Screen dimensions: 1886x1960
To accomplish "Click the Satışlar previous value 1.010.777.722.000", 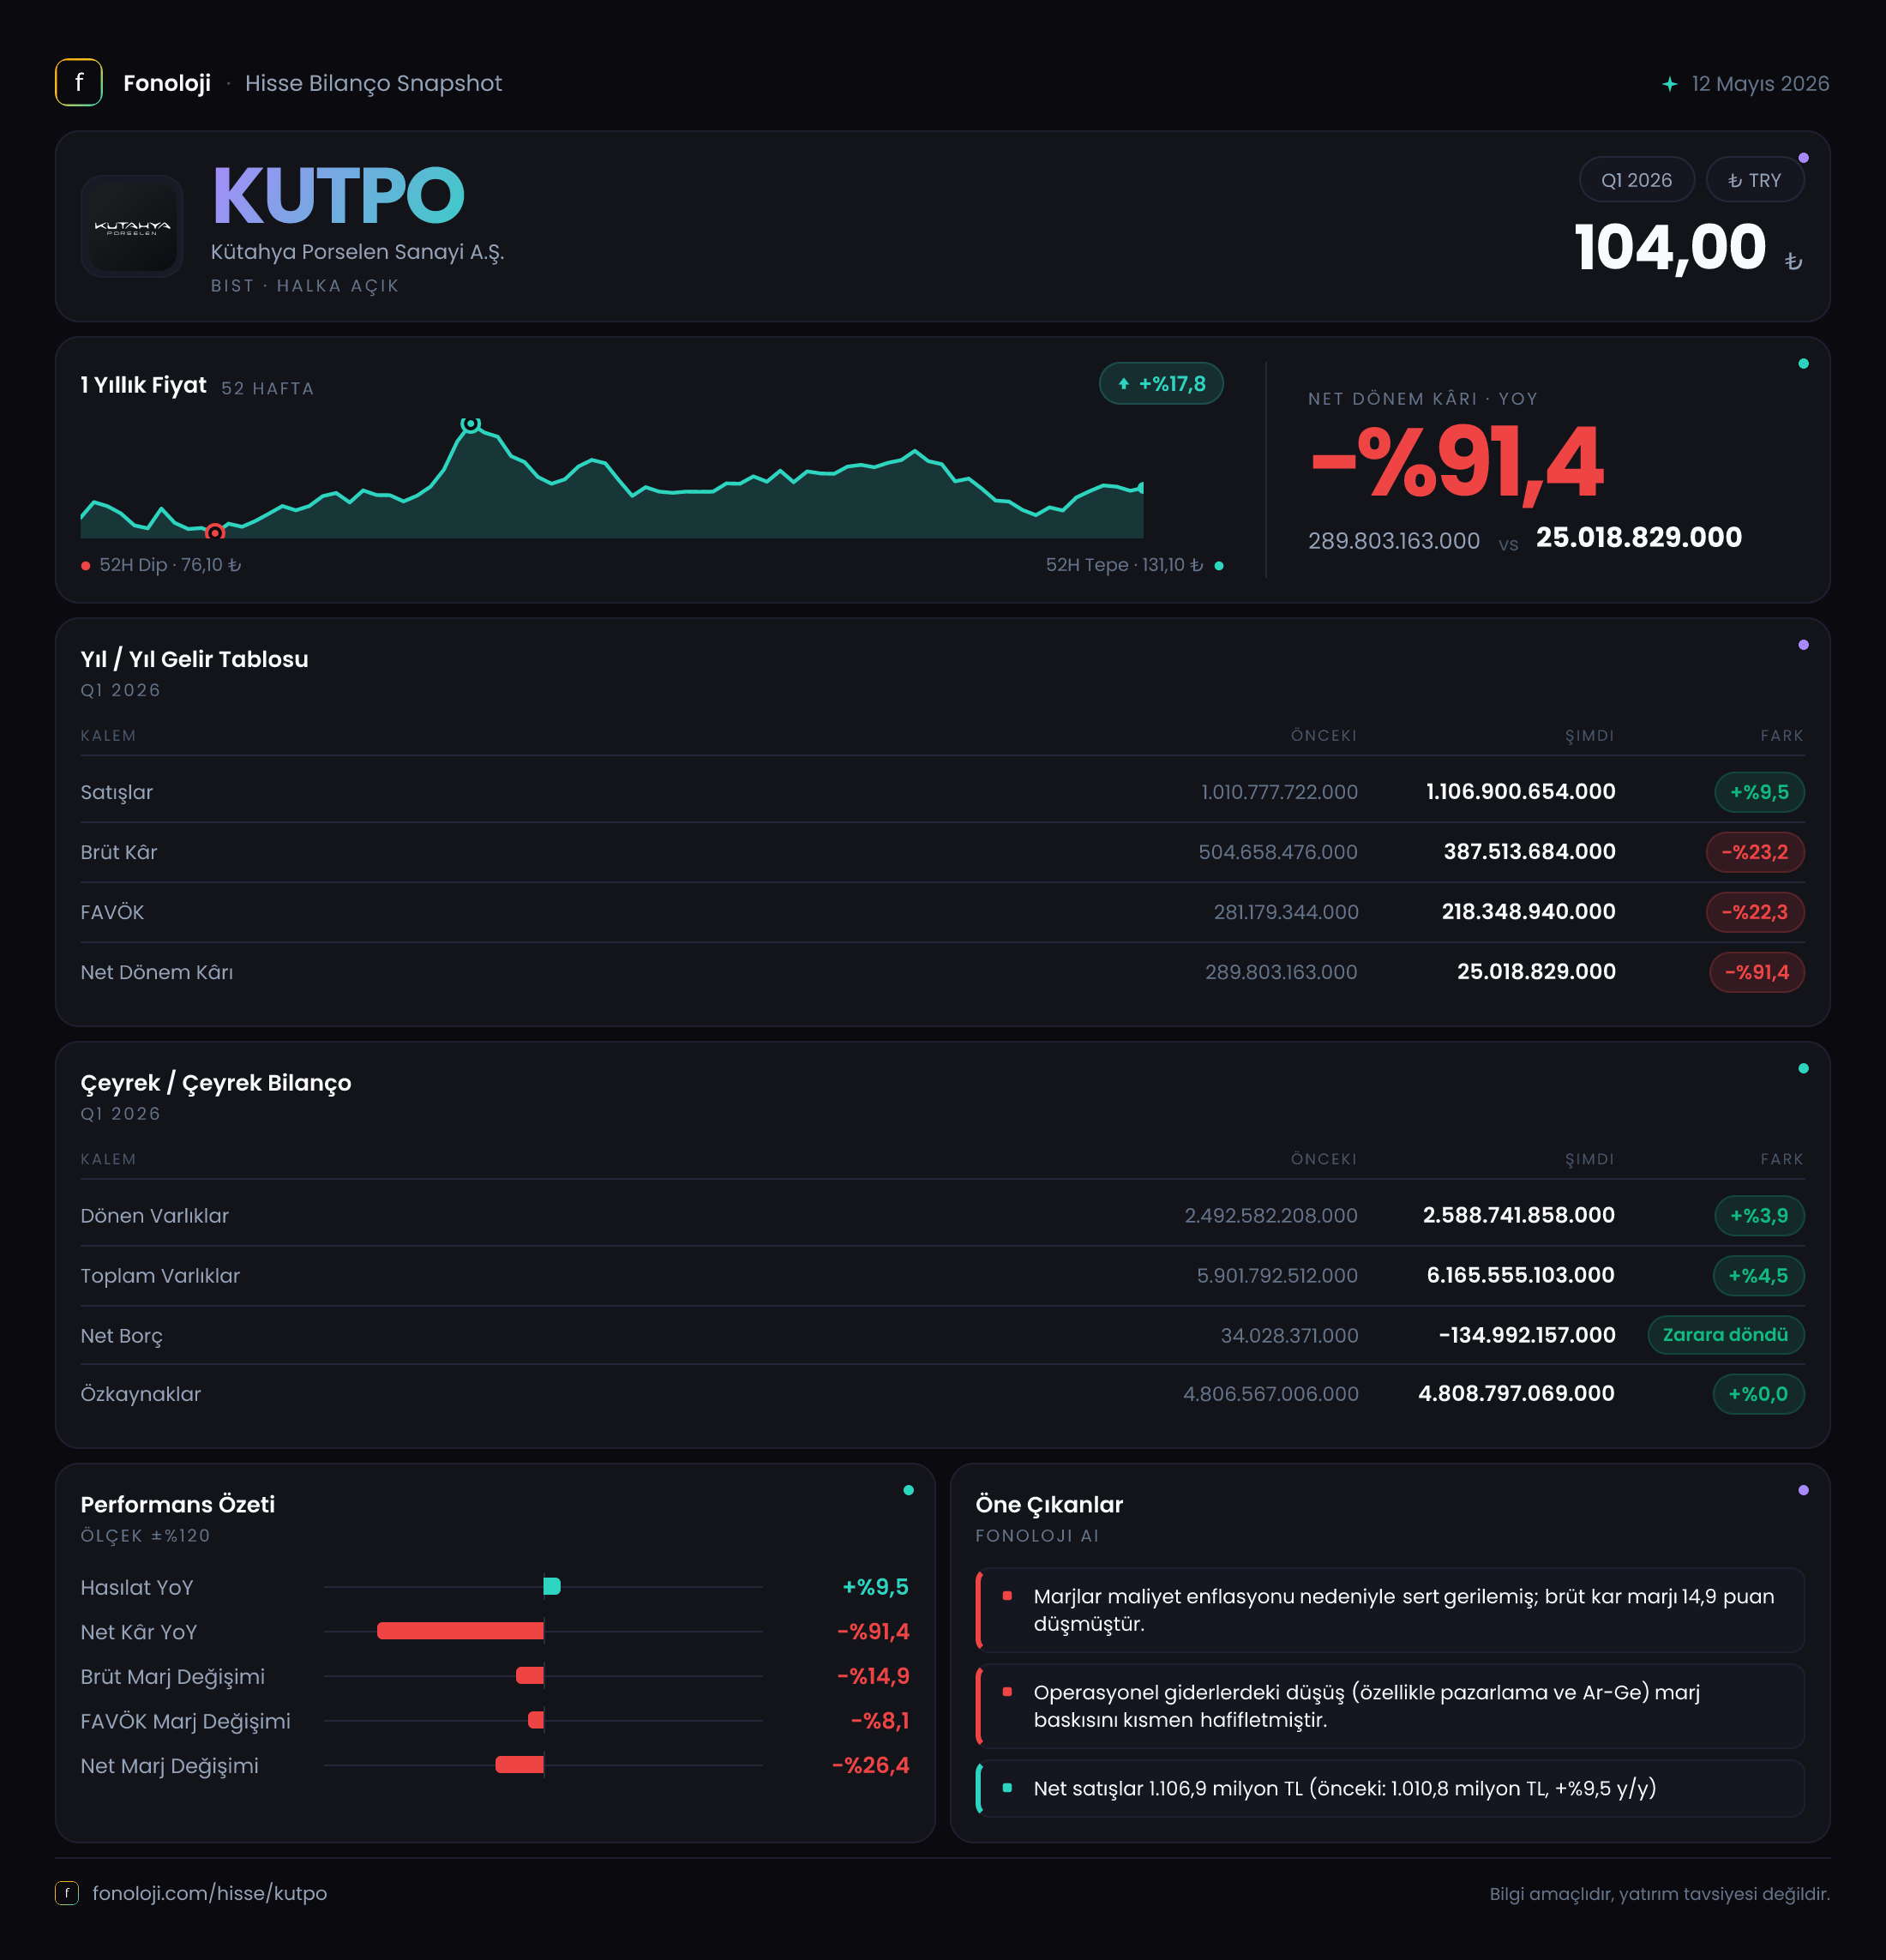I will [1279, 792].
